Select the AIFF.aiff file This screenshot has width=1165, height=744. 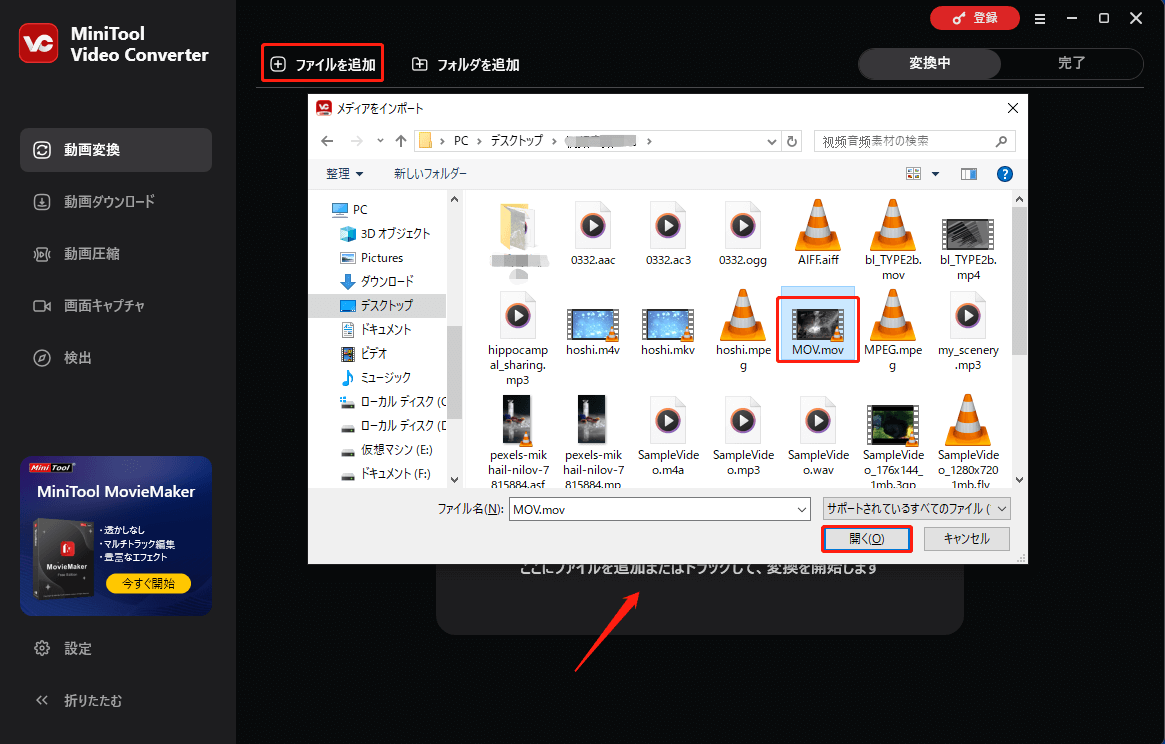tap(818, 234)
